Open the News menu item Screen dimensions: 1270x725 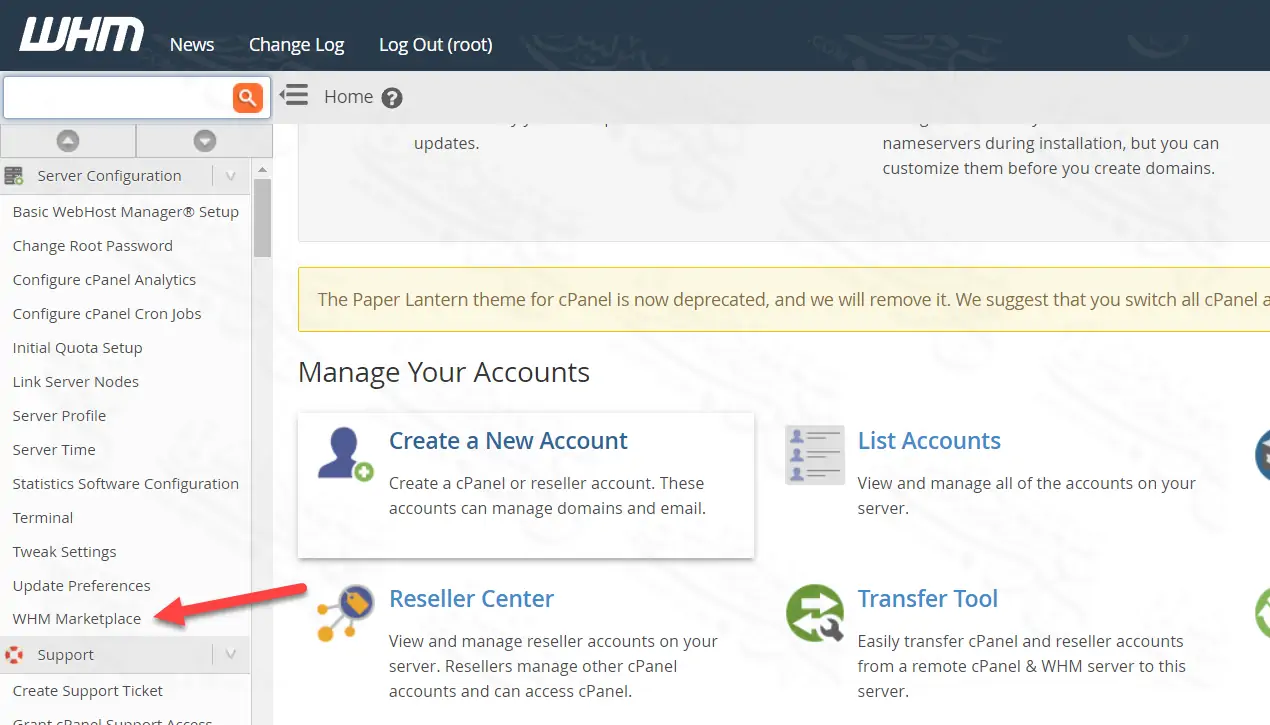(192, 44)
